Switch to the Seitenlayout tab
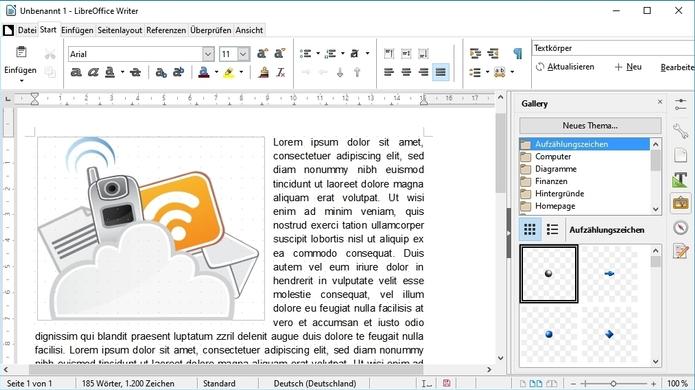 click(120, 30)
